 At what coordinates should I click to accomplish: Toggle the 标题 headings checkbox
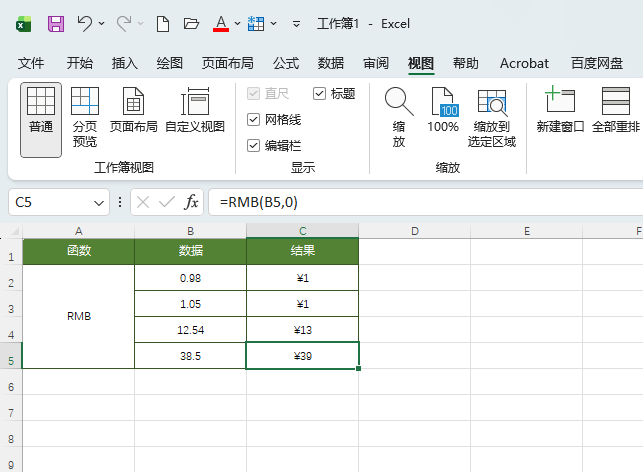click(x=319, y=93)
